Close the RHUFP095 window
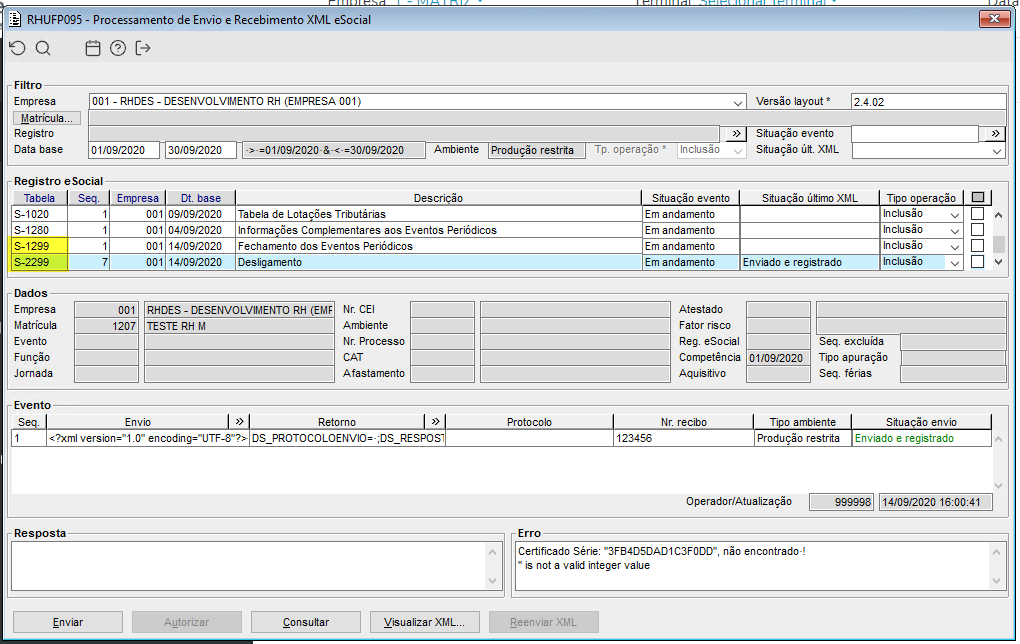The height and width of the screenshot is (644, 1020). click(994, 19)
